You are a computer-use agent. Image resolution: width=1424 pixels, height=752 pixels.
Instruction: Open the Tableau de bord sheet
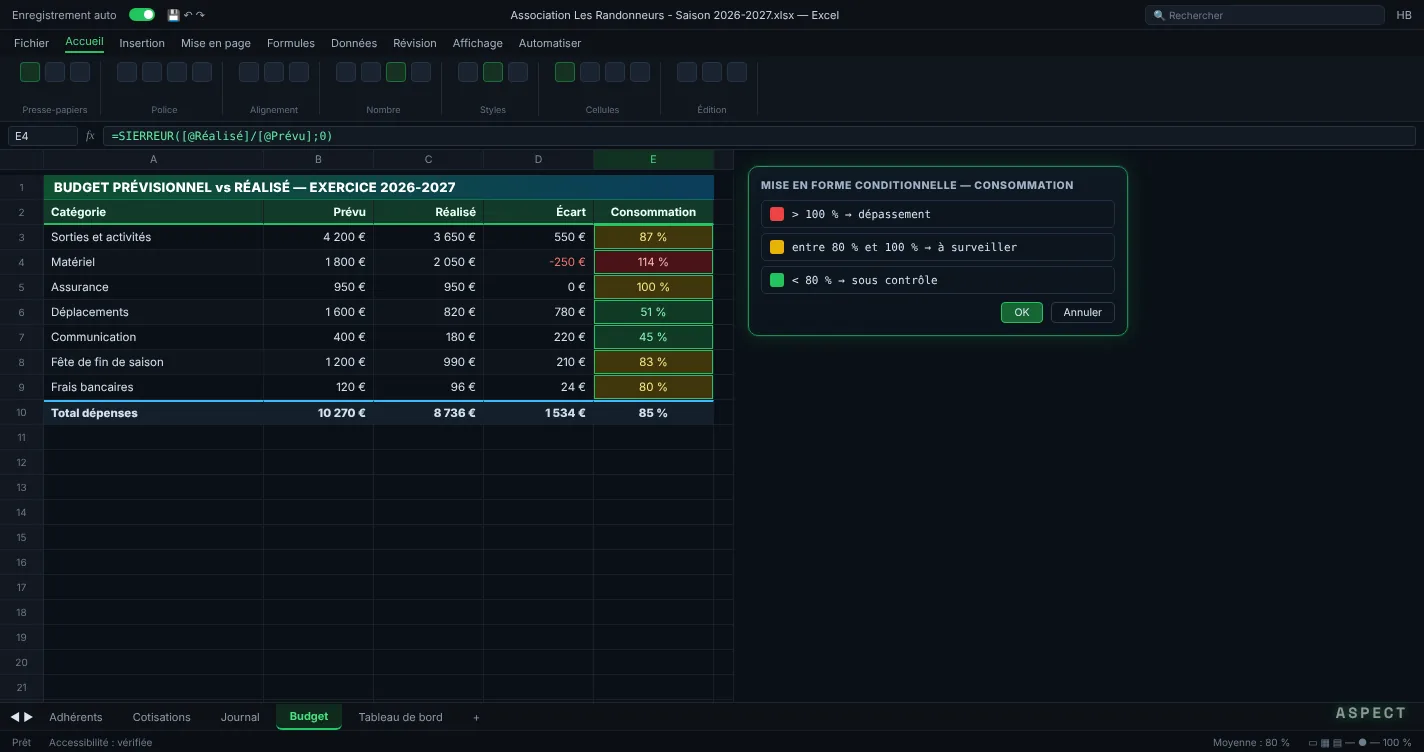point(400,717)
